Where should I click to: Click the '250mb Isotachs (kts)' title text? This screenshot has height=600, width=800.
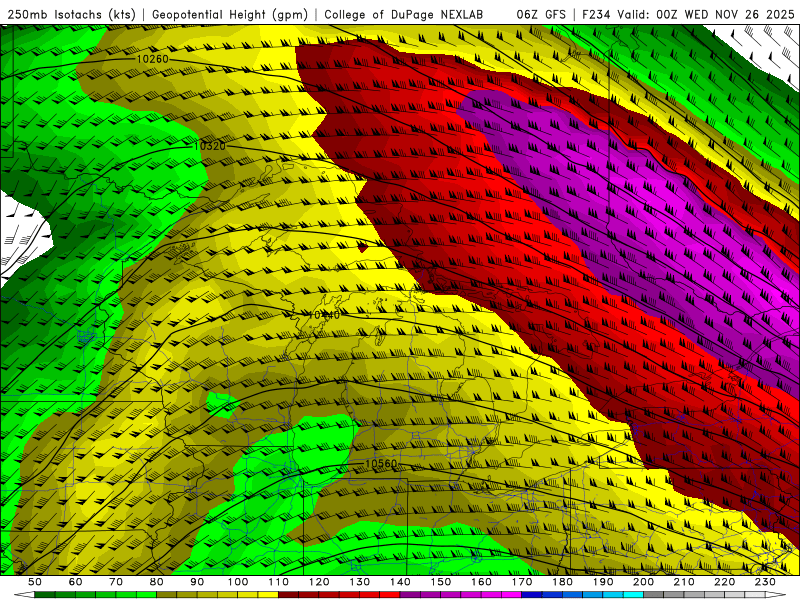click(72, 15)
